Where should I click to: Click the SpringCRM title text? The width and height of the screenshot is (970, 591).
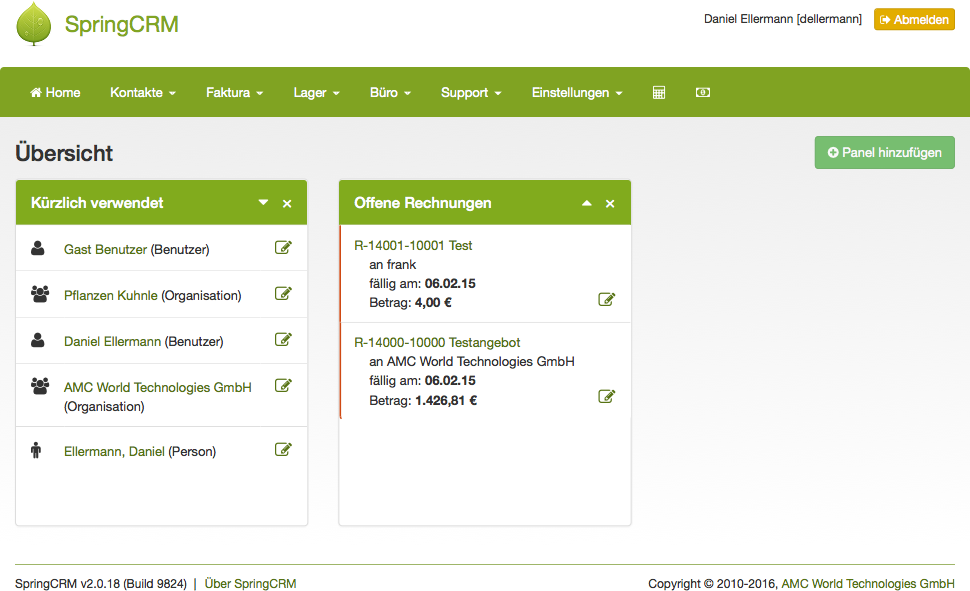click(122, 24)
